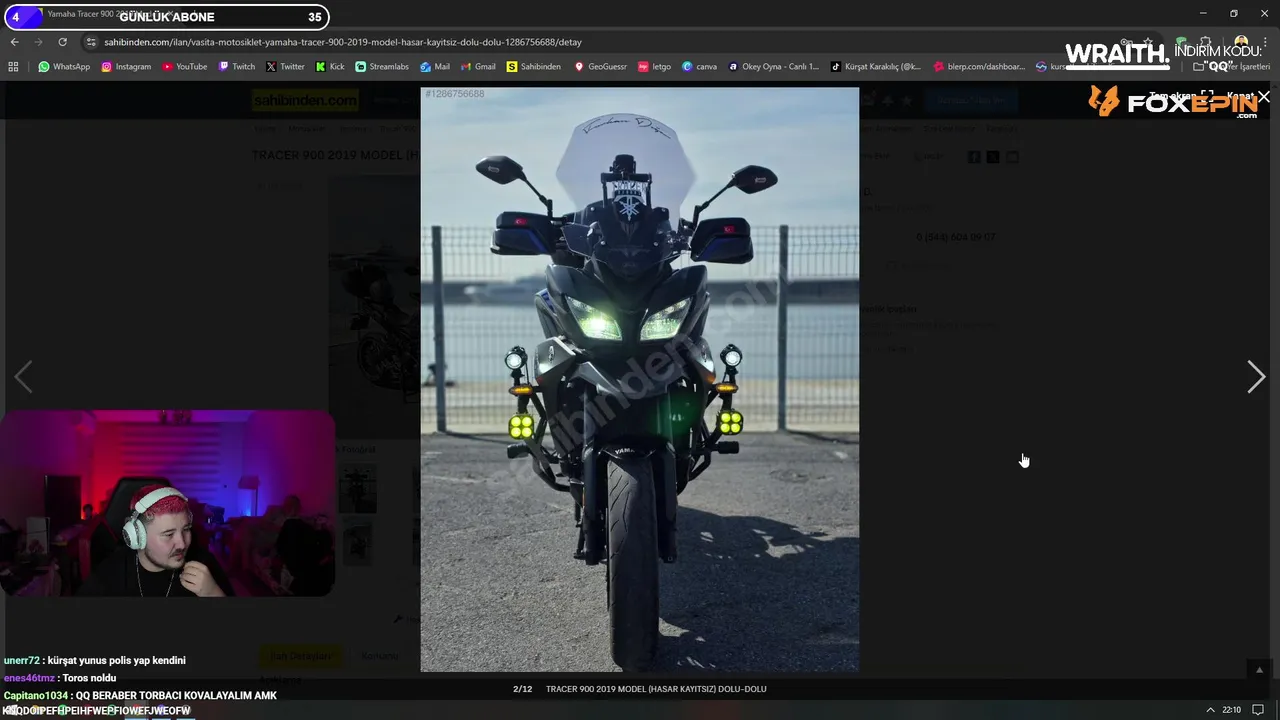Open the site information icon in the address bar
1280x720 pixels.
[91, 42]
